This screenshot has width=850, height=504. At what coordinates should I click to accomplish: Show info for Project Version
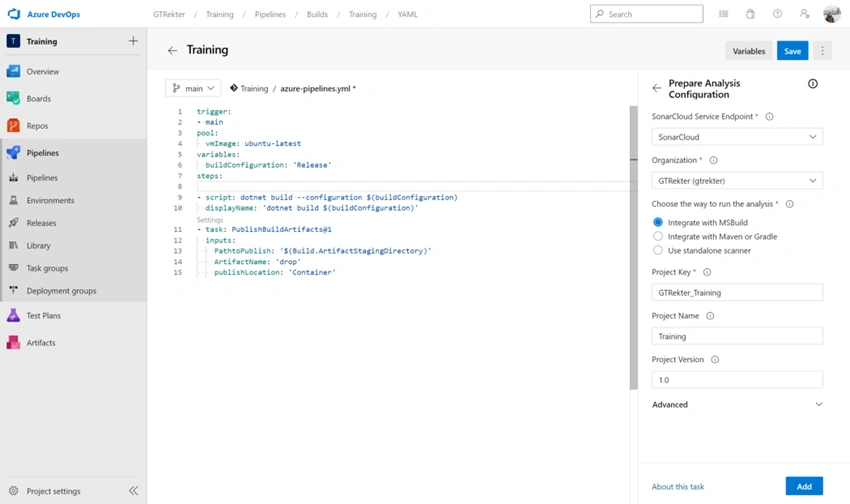715,360
